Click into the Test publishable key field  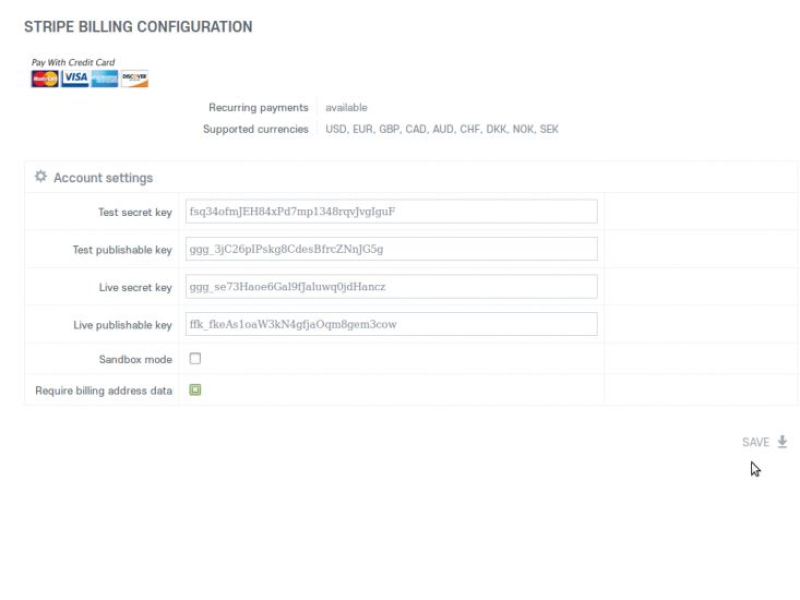tap(391, 249)
